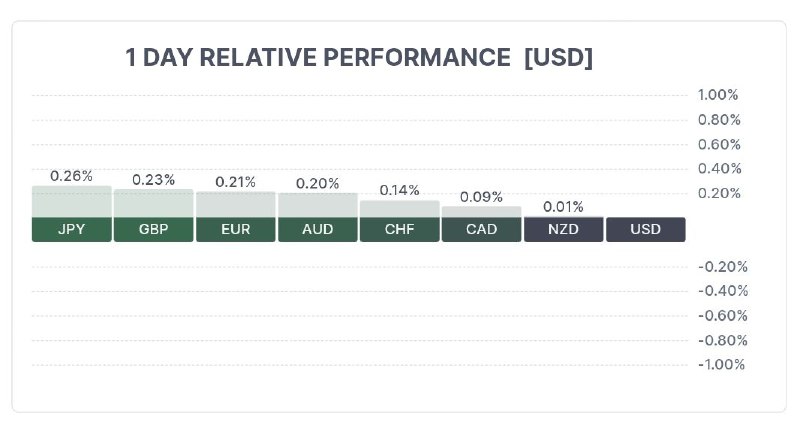The height and width of the screenshot is (428, 800).
Task: Click the 0.14% value above CHF
Action: [x=399, y=190]
